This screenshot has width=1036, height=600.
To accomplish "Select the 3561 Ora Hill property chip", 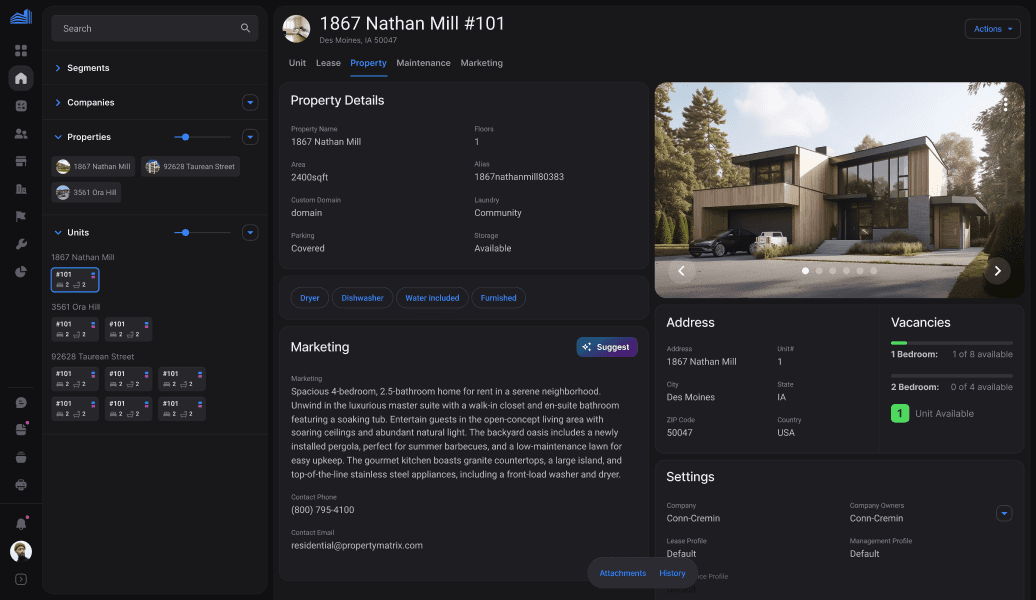I will [x=86, y=192].
